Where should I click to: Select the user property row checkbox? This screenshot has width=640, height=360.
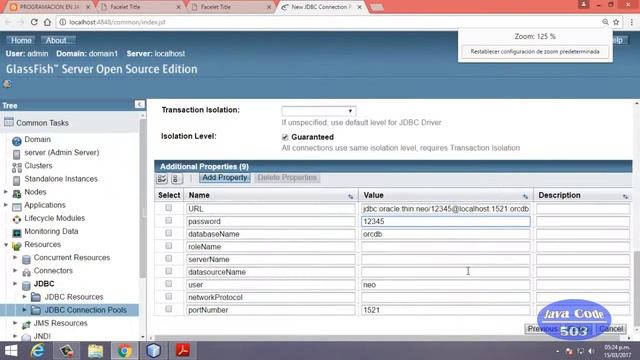click(169, 284)
